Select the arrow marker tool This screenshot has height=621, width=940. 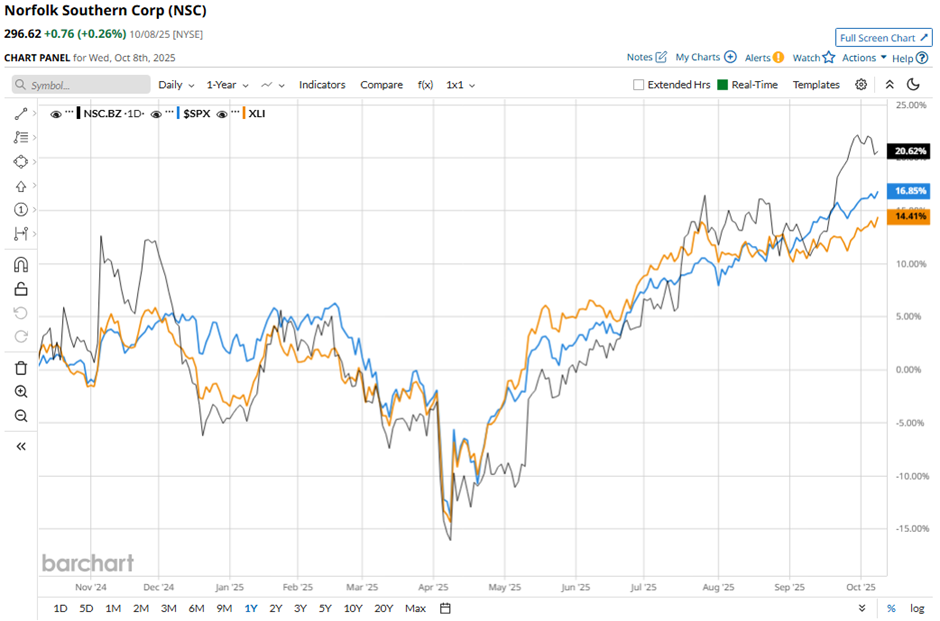[21, 186]
